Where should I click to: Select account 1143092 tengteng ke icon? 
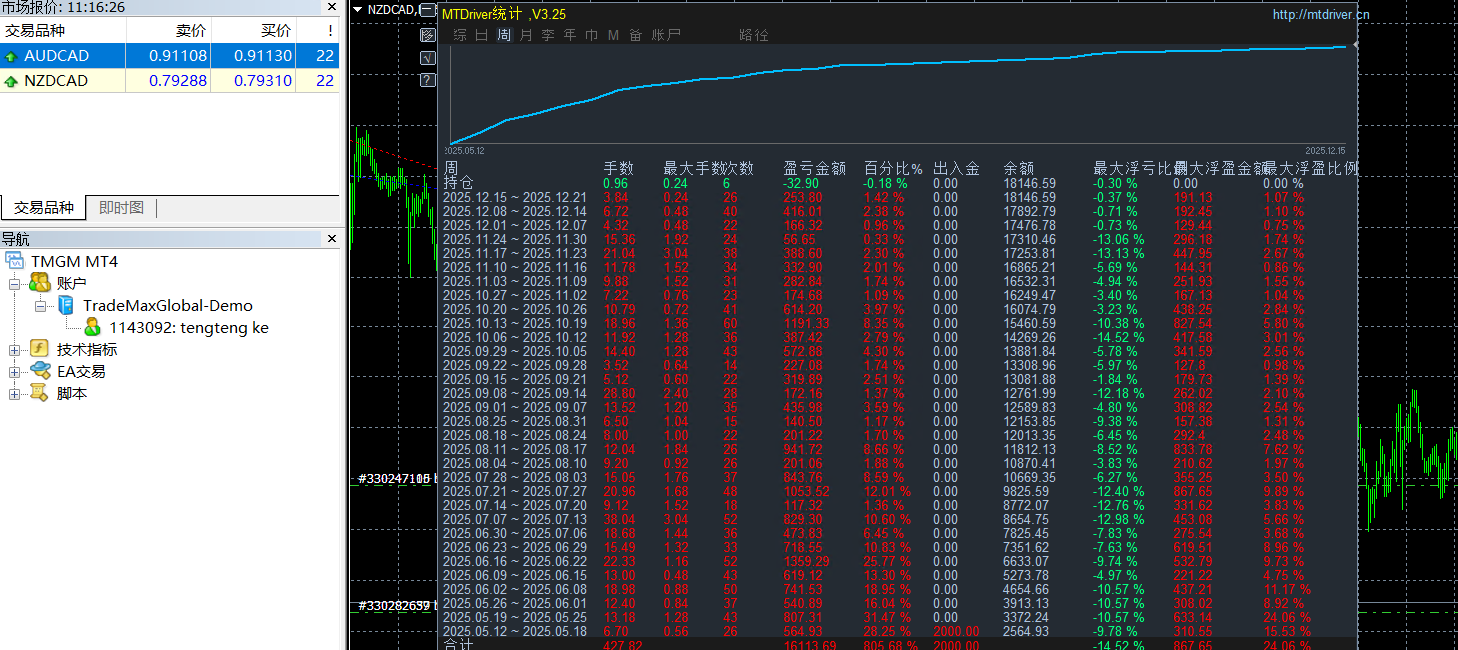[x=93, y=327]
